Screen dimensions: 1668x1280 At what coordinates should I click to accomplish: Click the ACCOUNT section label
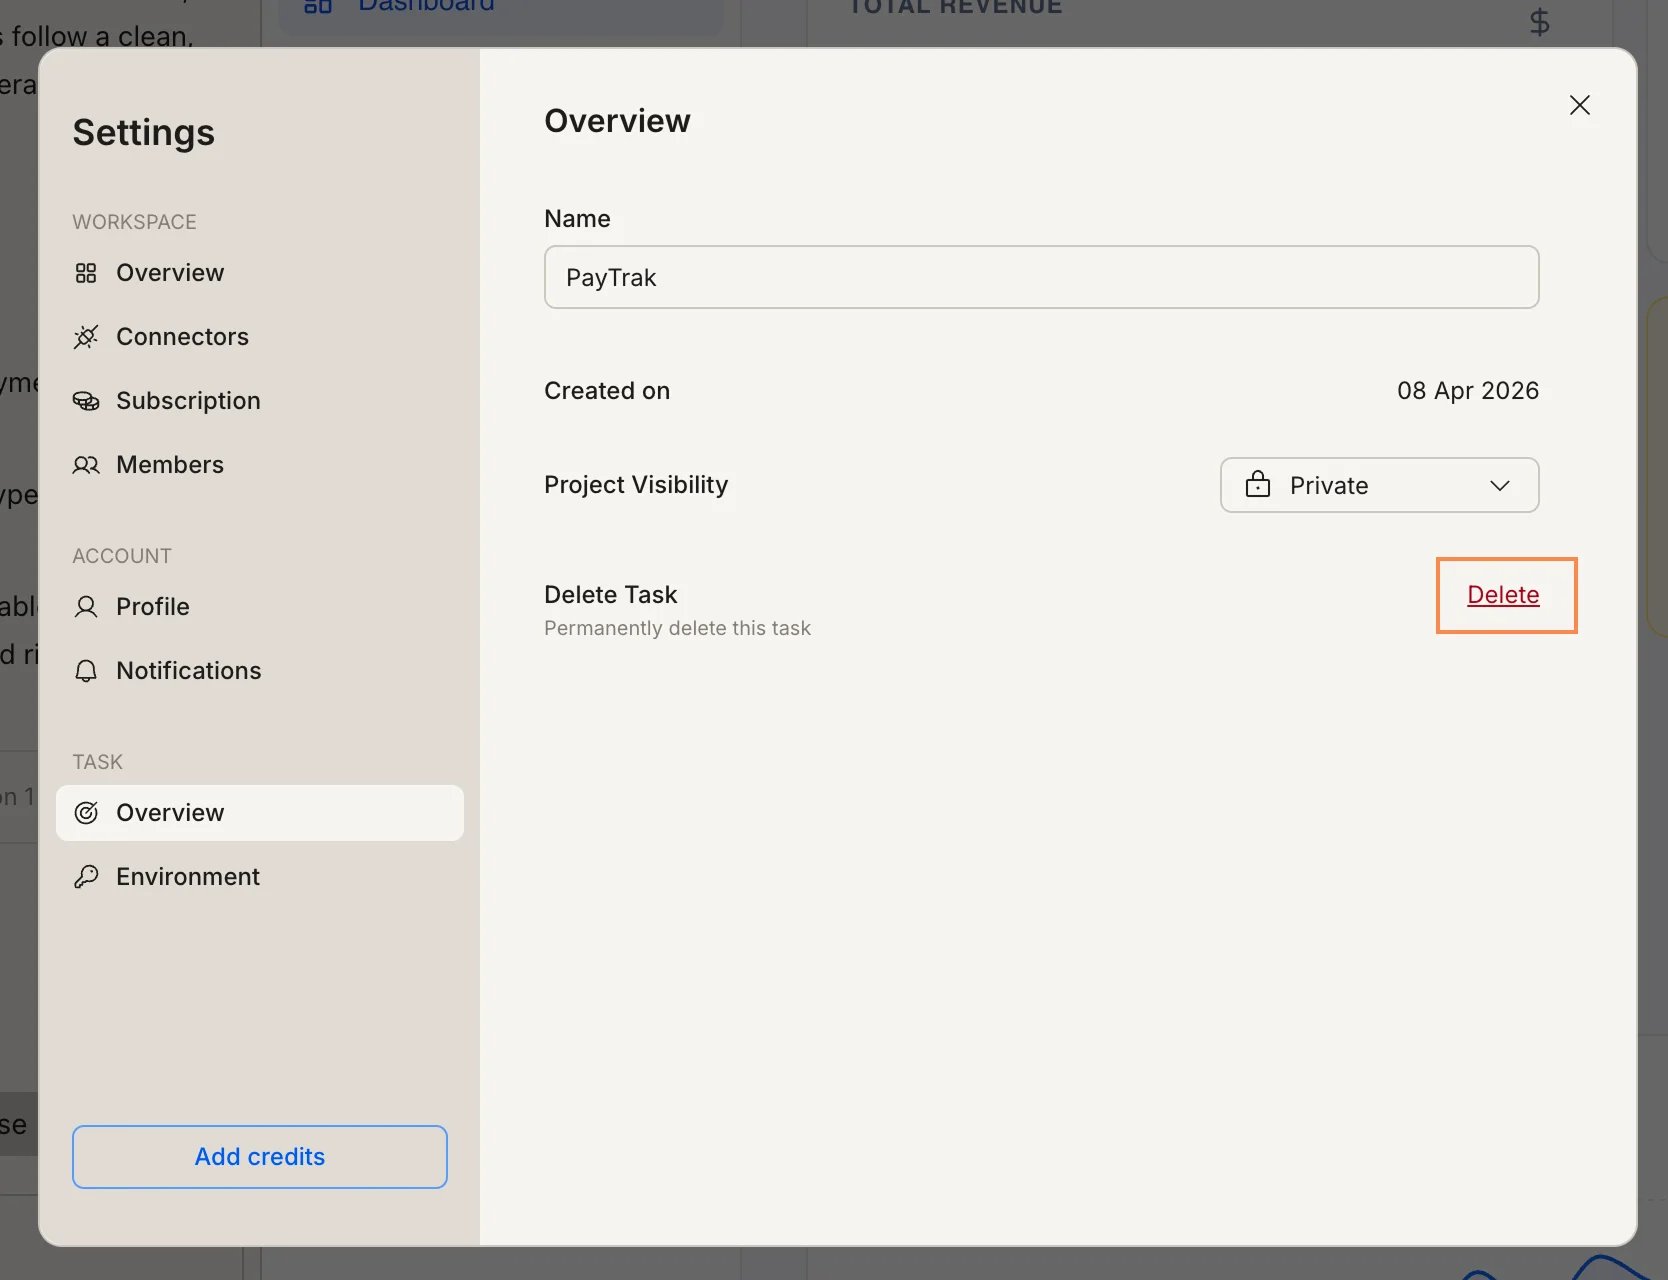pyautogui.click(x=122, y=556)
